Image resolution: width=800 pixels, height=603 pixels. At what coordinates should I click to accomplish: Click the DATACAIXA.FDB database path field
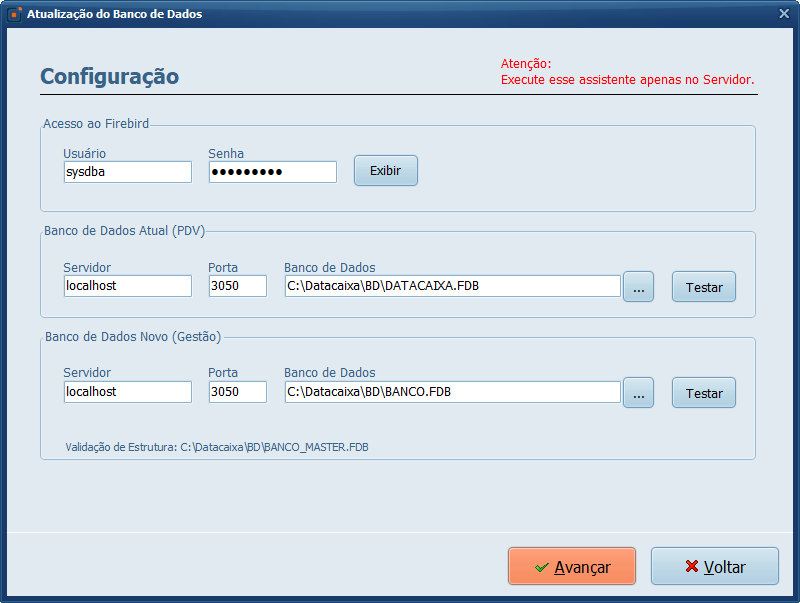(x=452, y=286)
